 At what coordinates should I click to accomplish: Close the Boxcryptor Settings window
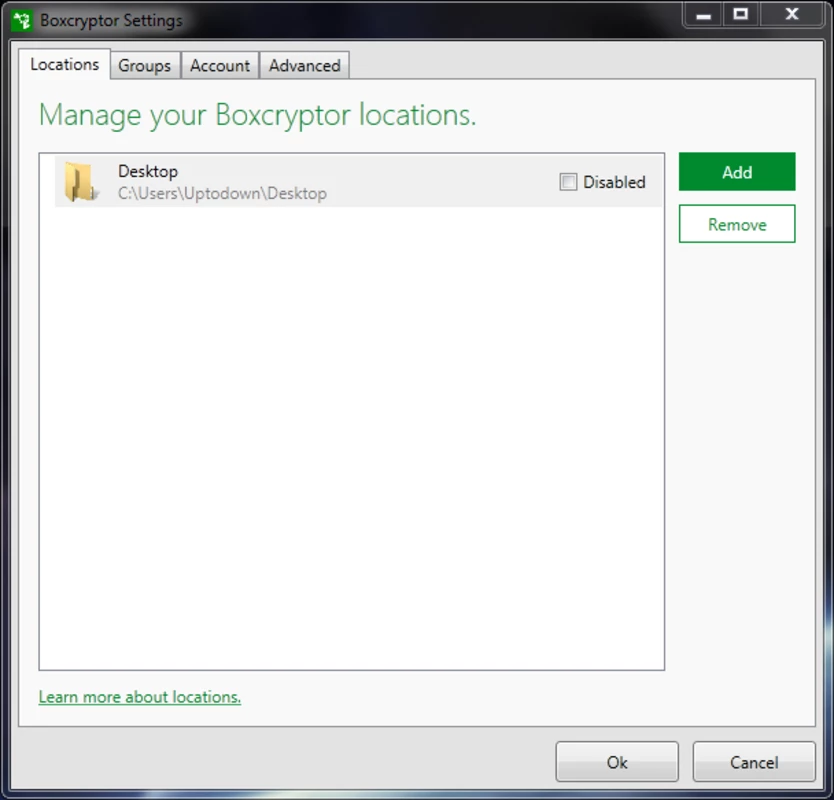tap(792, 15)
